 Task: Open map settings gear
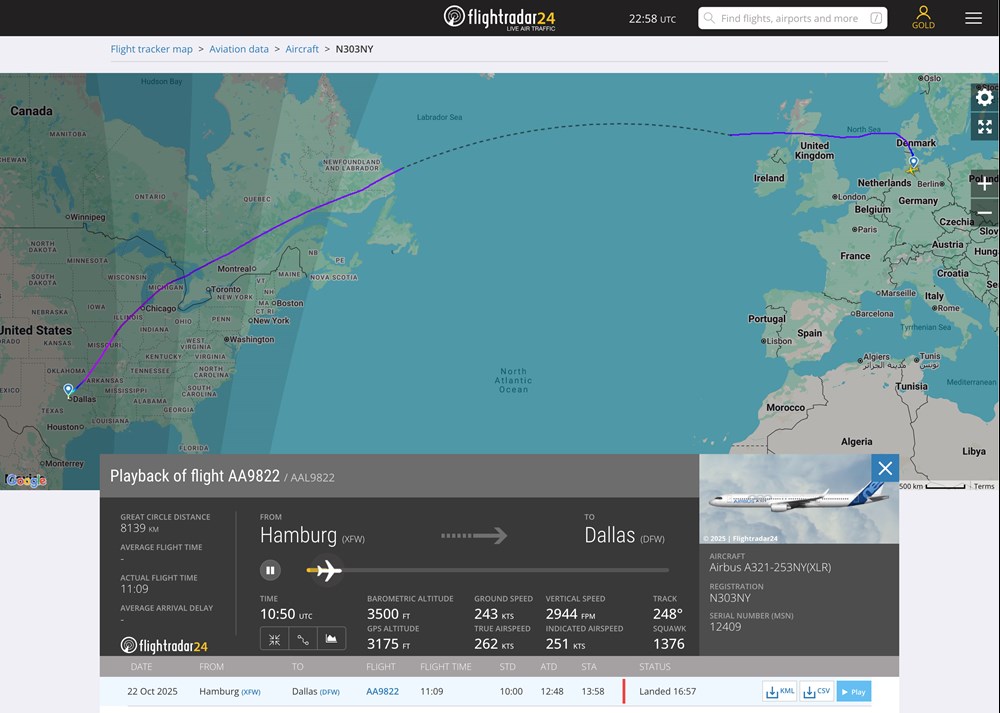pyautogui.click(x=984, y=97)
